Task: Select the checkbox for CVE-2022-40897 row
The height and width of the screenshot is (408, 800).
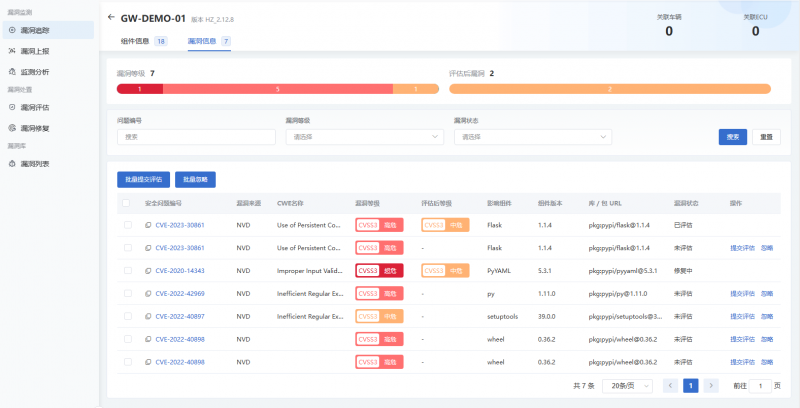Action: tap(127, 316)
